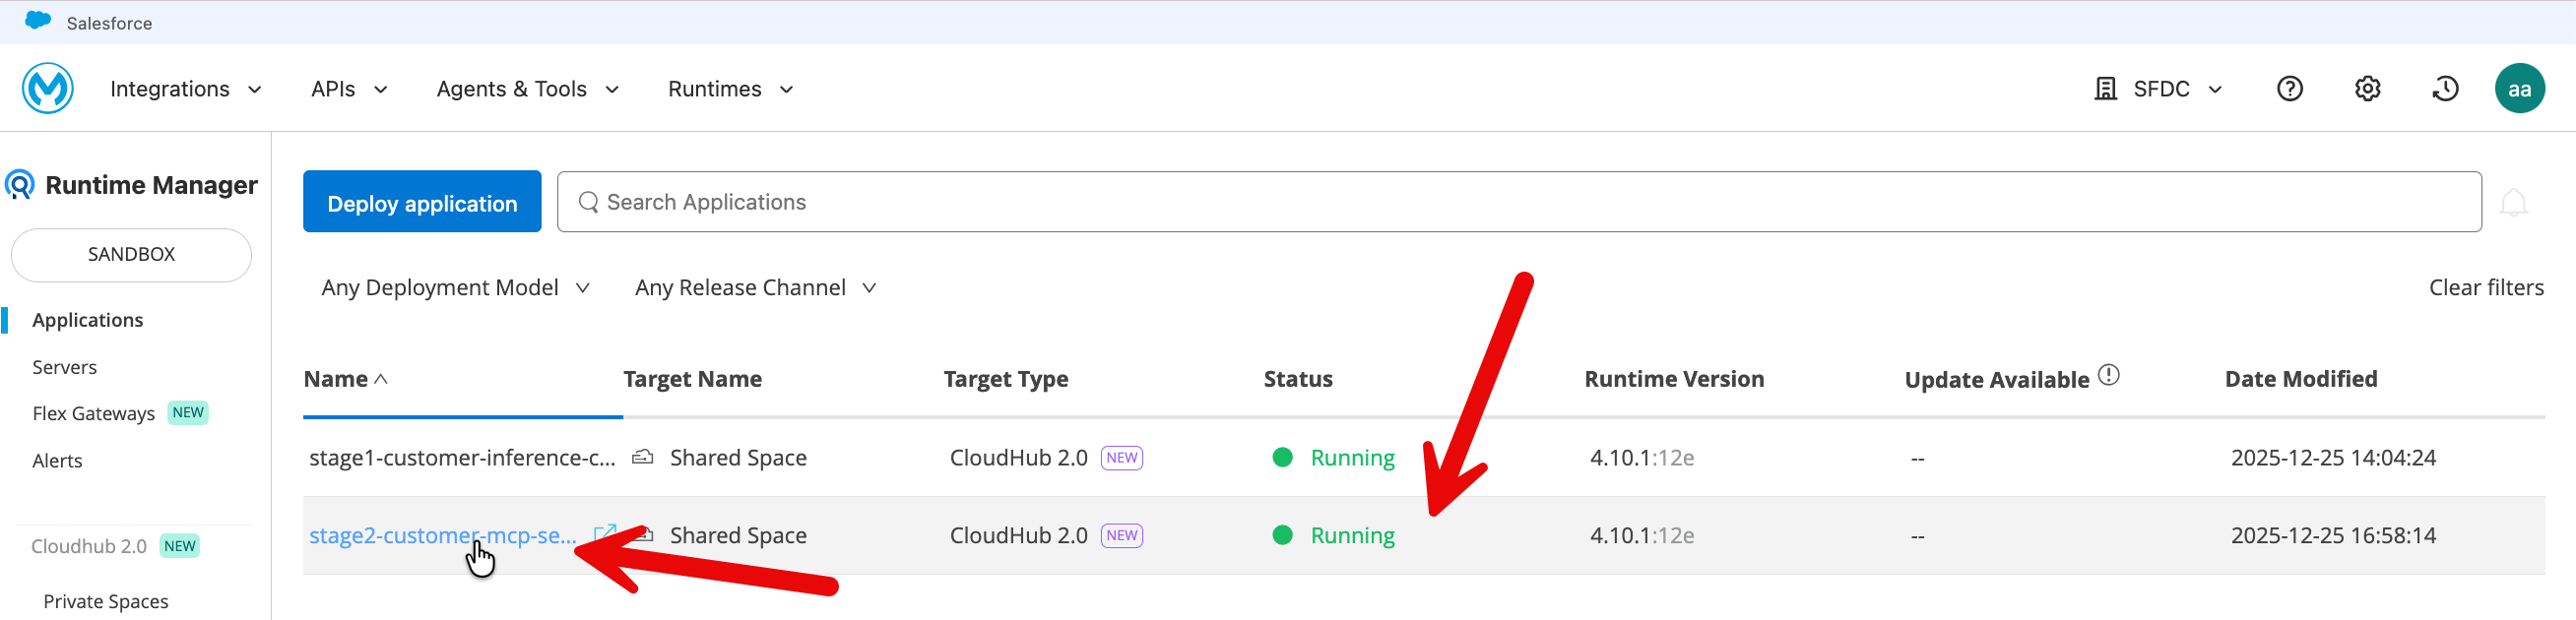Click the green status dot for stage2
Image resolution: width=2576 pixels, height=620 pixels.
coord(1283,535)
